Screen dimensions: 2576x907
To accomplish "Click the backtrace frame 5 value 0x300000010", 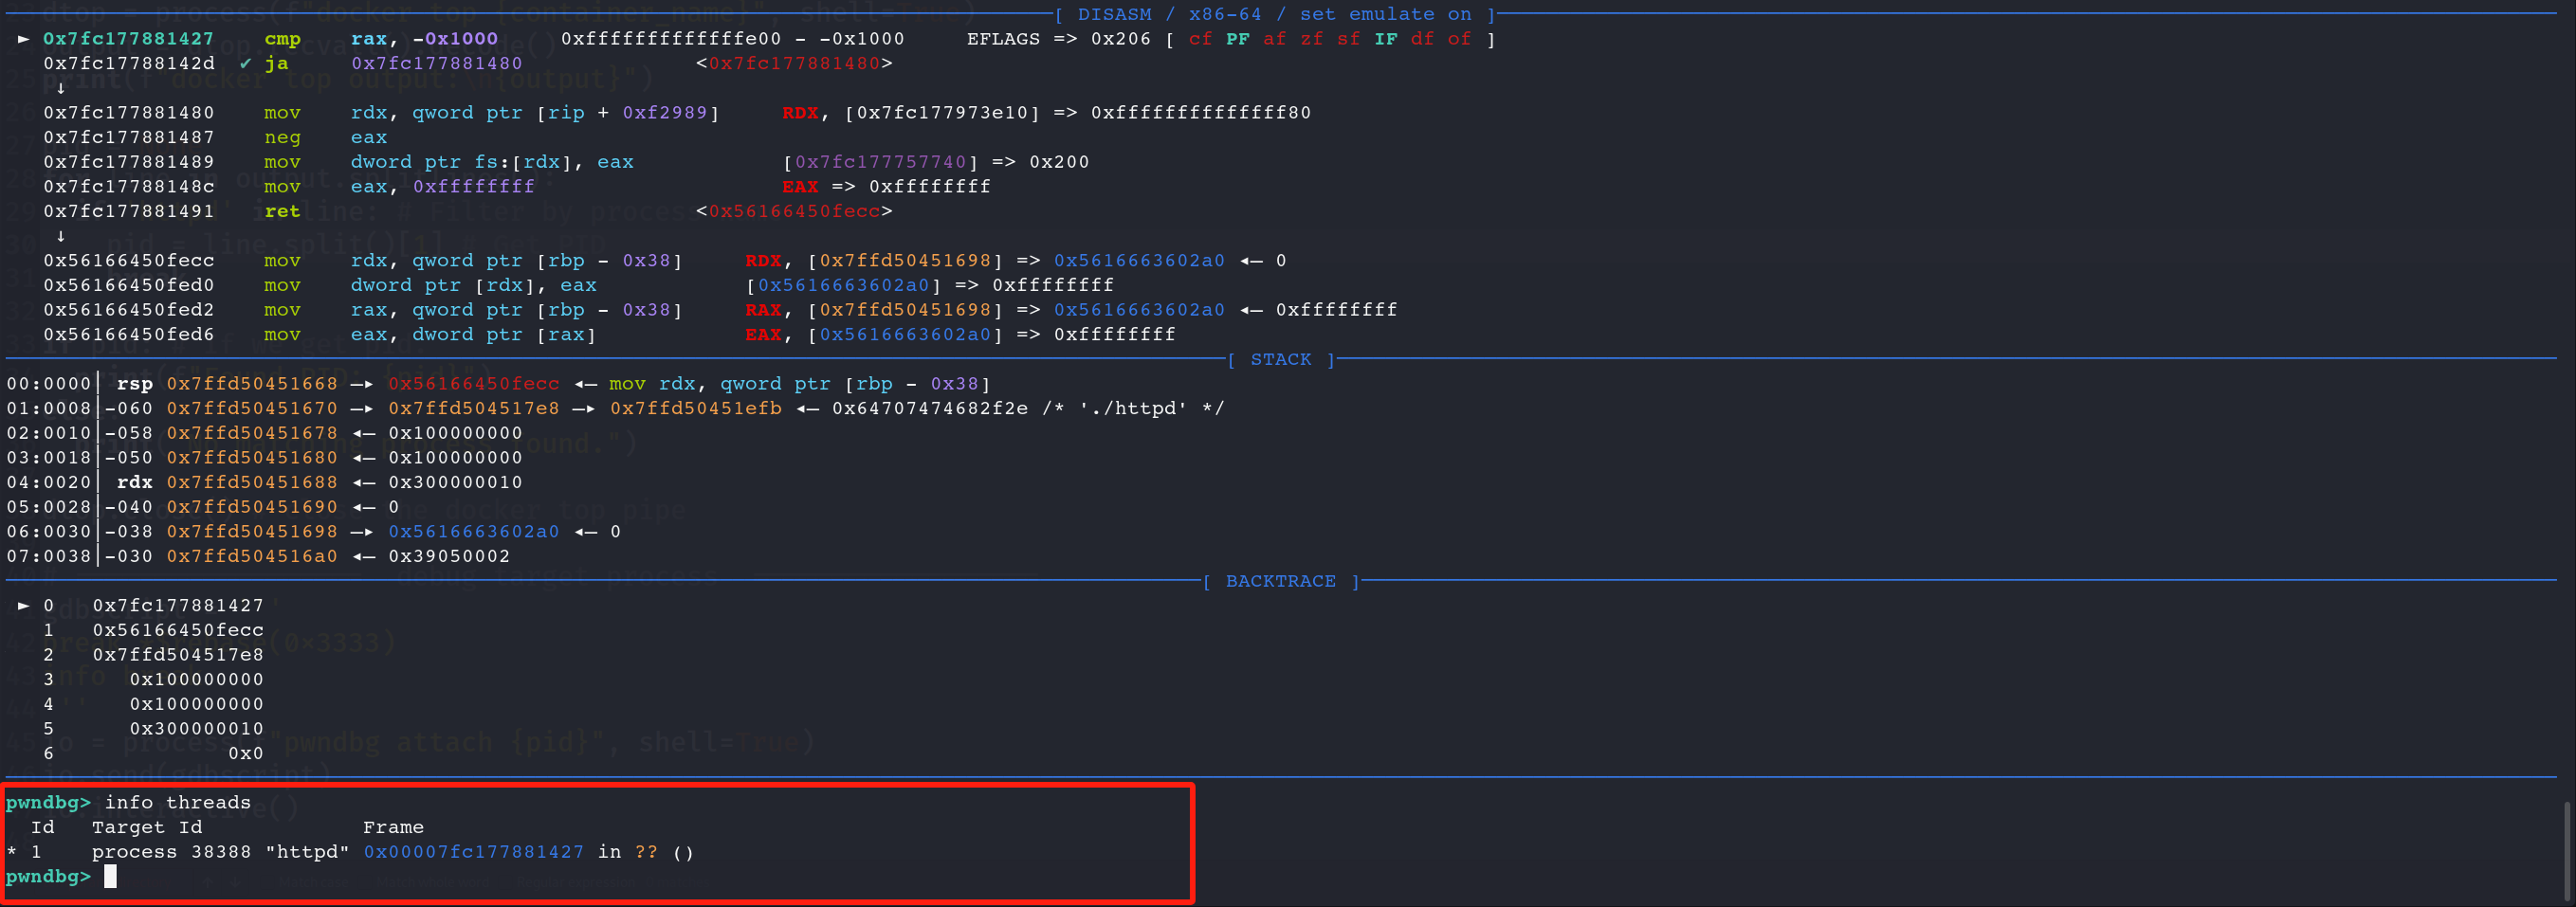I will [197, 729].
